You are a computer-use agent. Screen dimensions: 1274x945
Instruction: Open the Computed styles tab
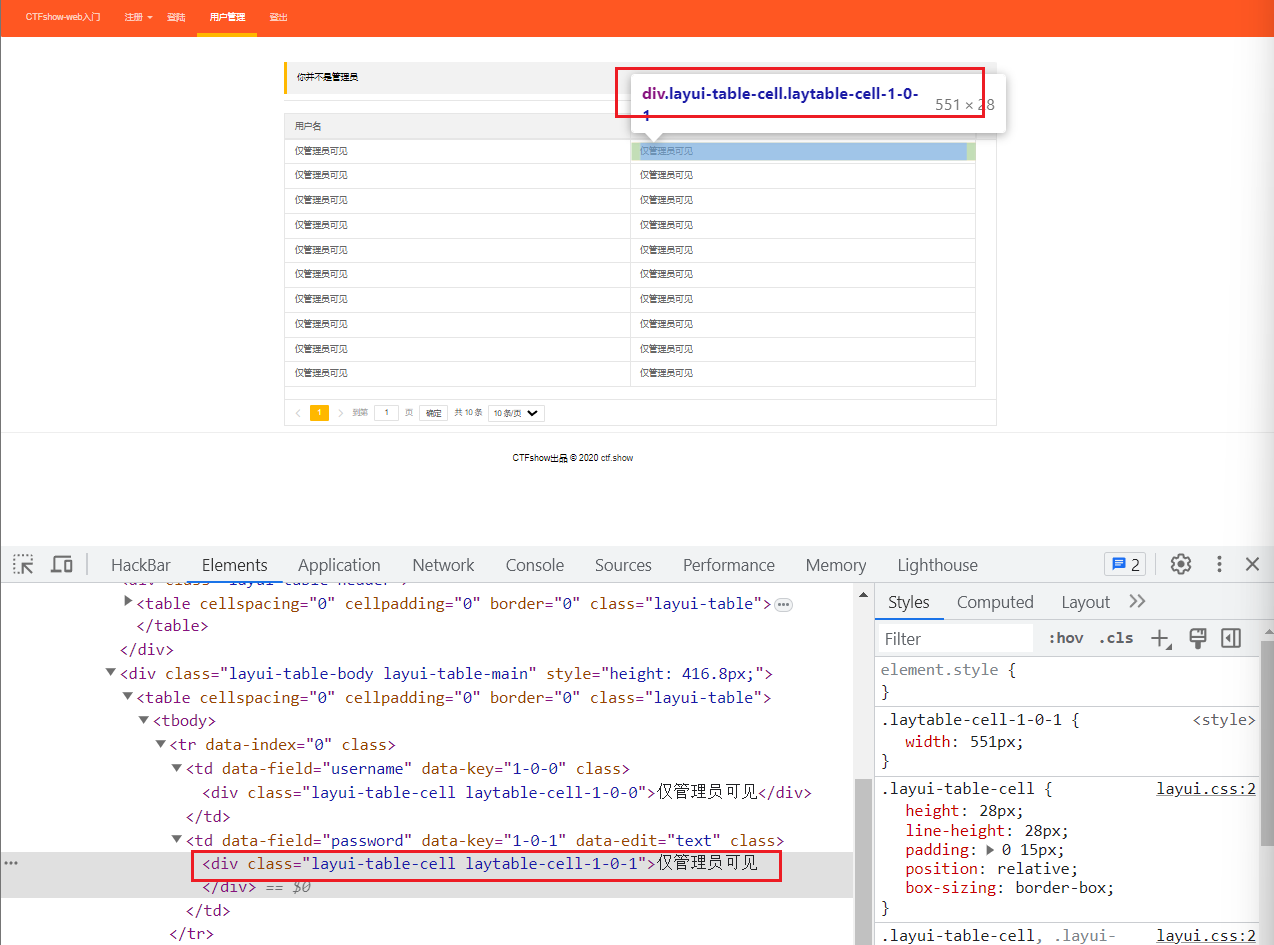click(994, 602)
